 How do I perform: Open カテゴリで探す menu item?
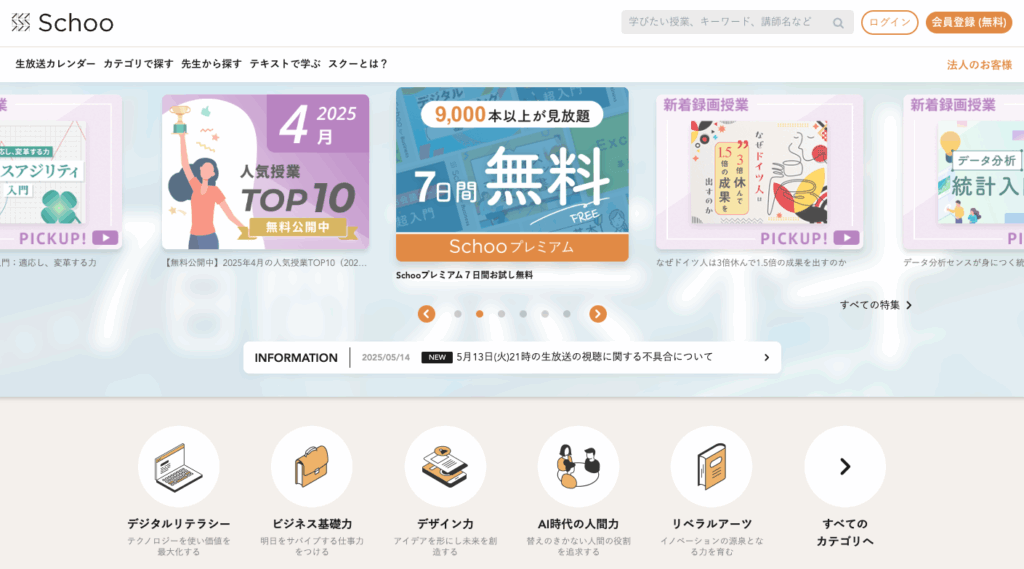click(138, 64)
